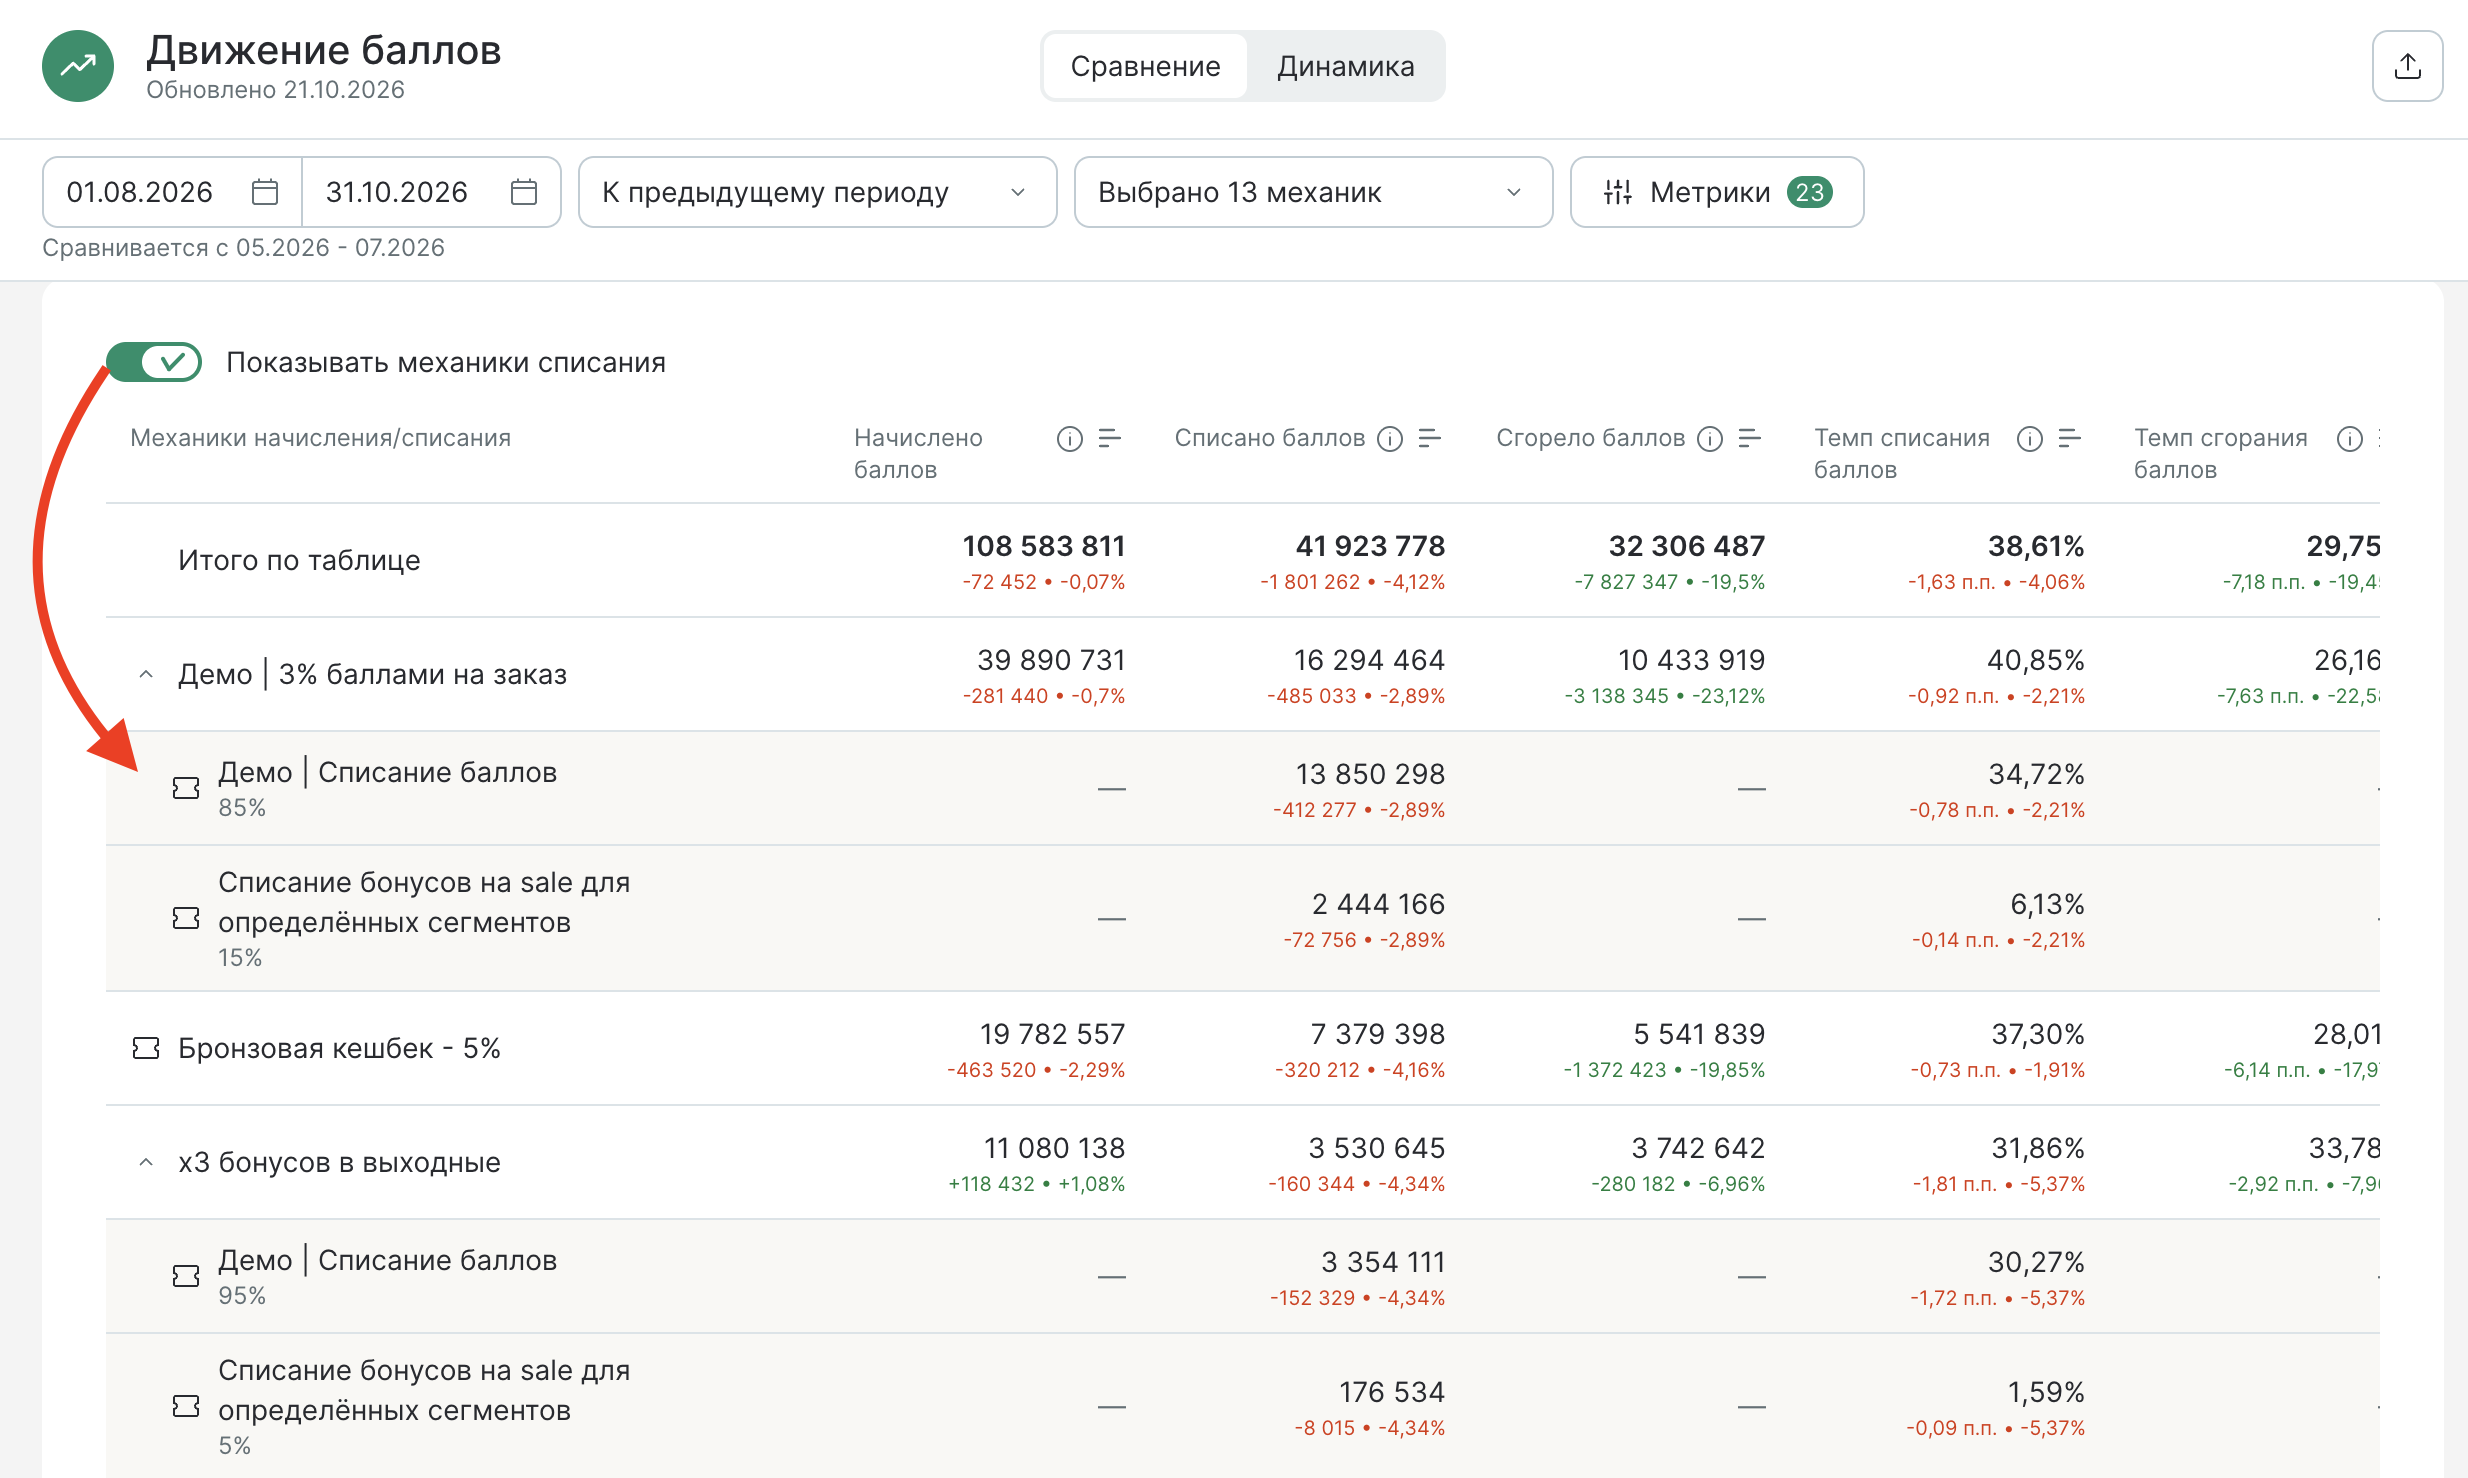Click sliders icon in the Метрики button
This screenshot has height=1478, width=2468.
(x=1617, y=192)
